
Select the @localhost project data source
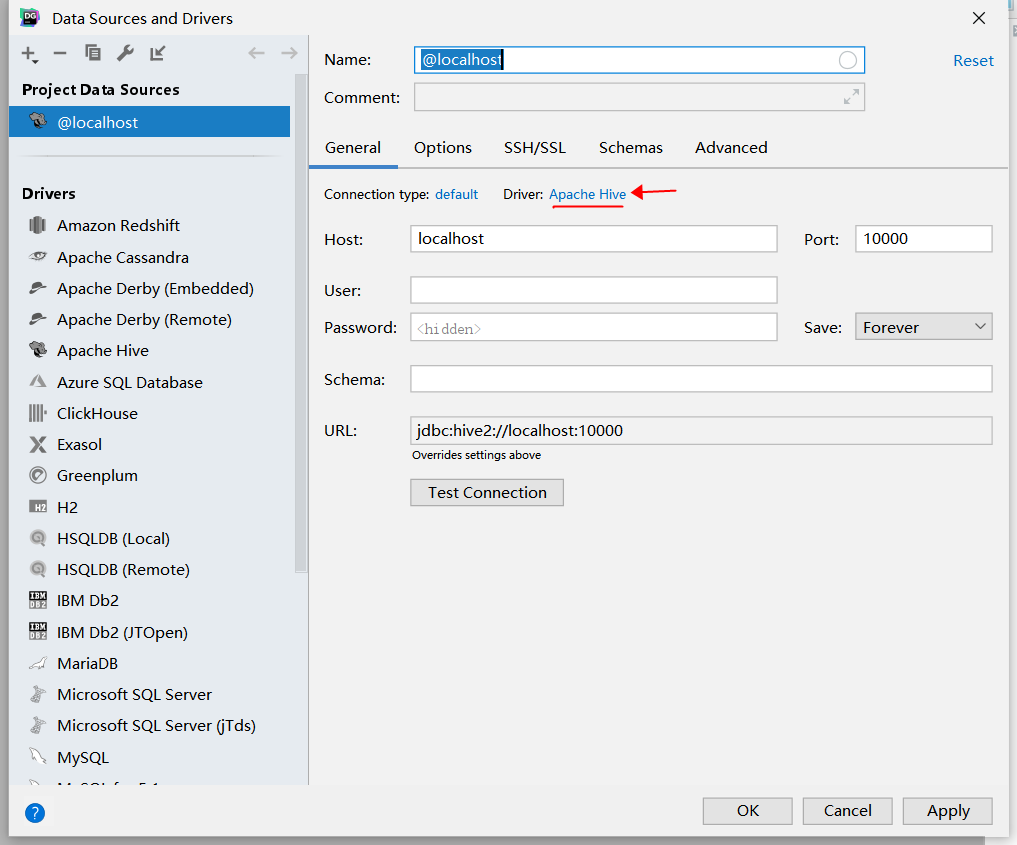point(149,122)
